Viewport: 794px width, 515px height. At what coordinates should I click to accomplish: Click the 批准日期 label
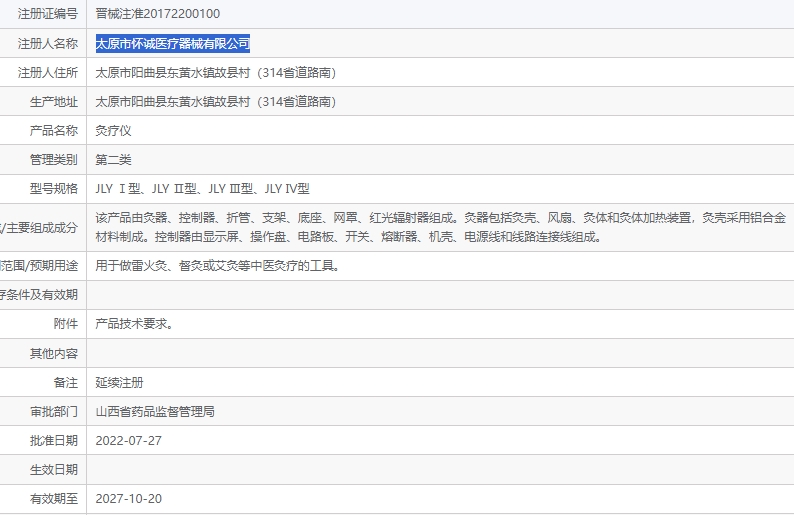pyautogui.click(x=54, y=441)
